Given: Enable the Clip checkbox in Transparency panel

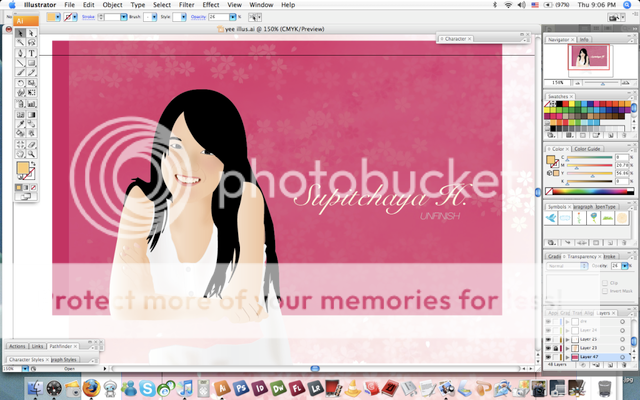Looking at the screenshot, I should pyautogui.click(x=605, y=282).
